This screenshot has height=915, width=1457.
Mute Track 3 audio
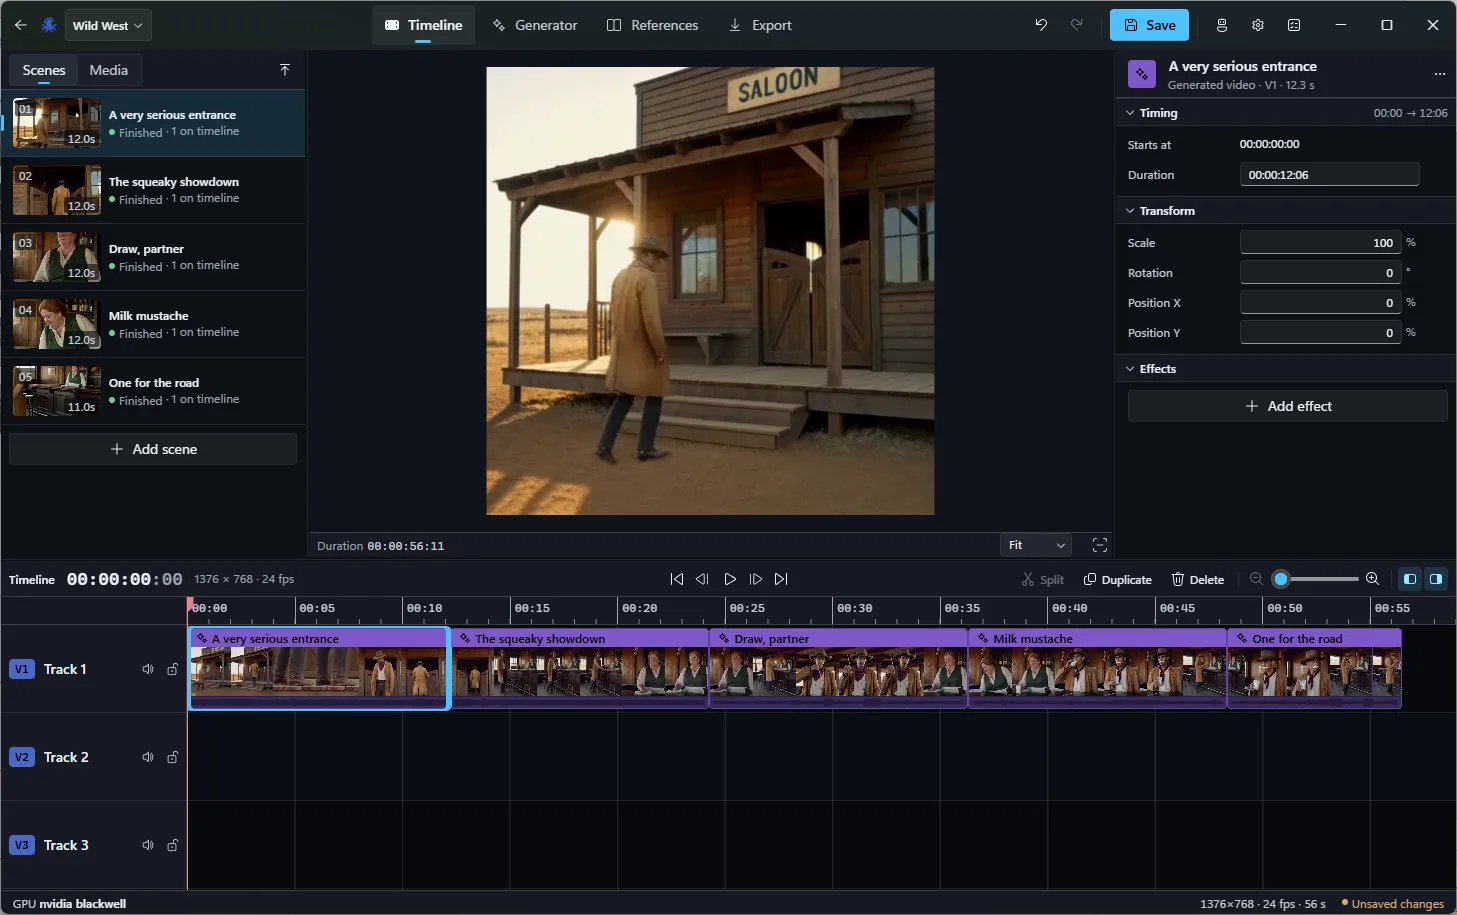pyautogui.click(x=148, y=845)
